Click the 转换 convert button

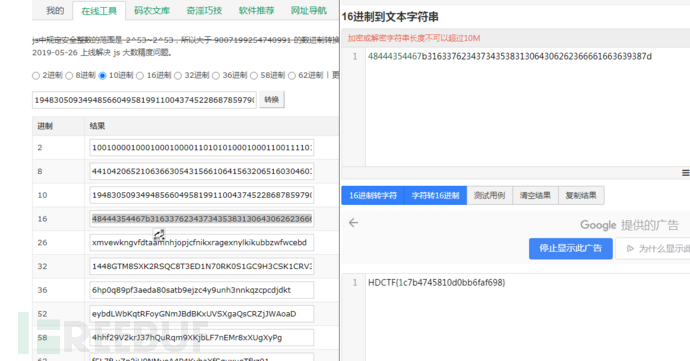272,99
